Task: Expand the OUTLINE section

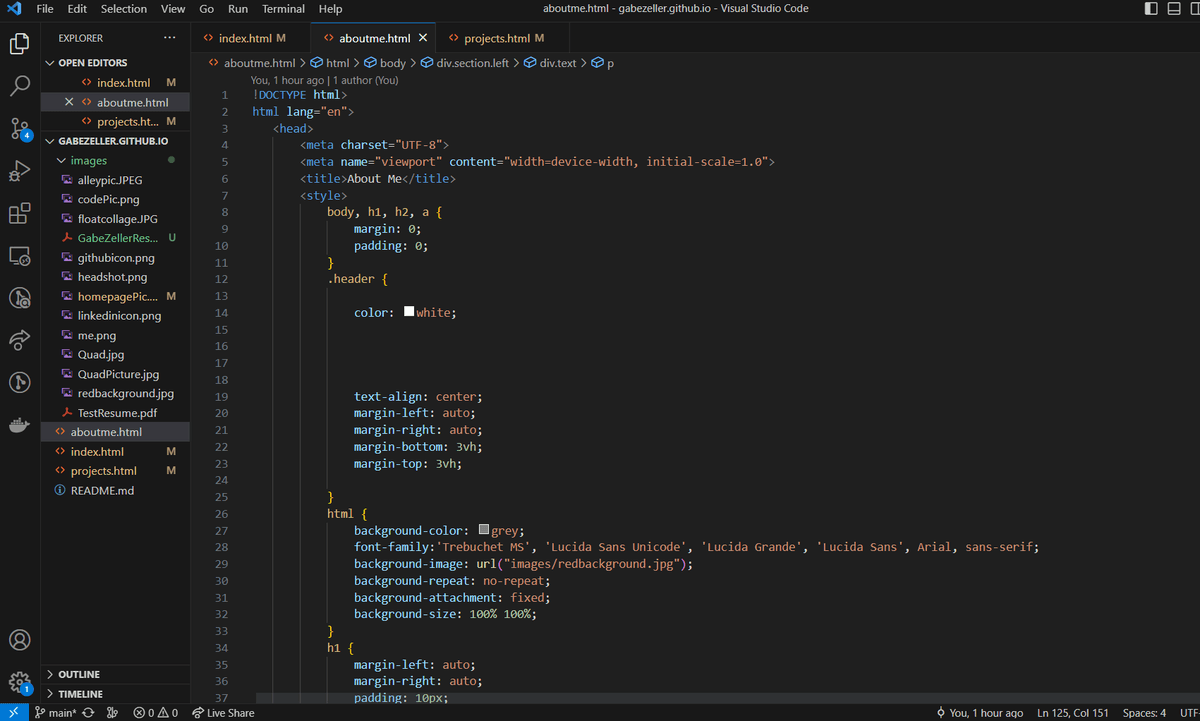Action: (x=79, y=674)
